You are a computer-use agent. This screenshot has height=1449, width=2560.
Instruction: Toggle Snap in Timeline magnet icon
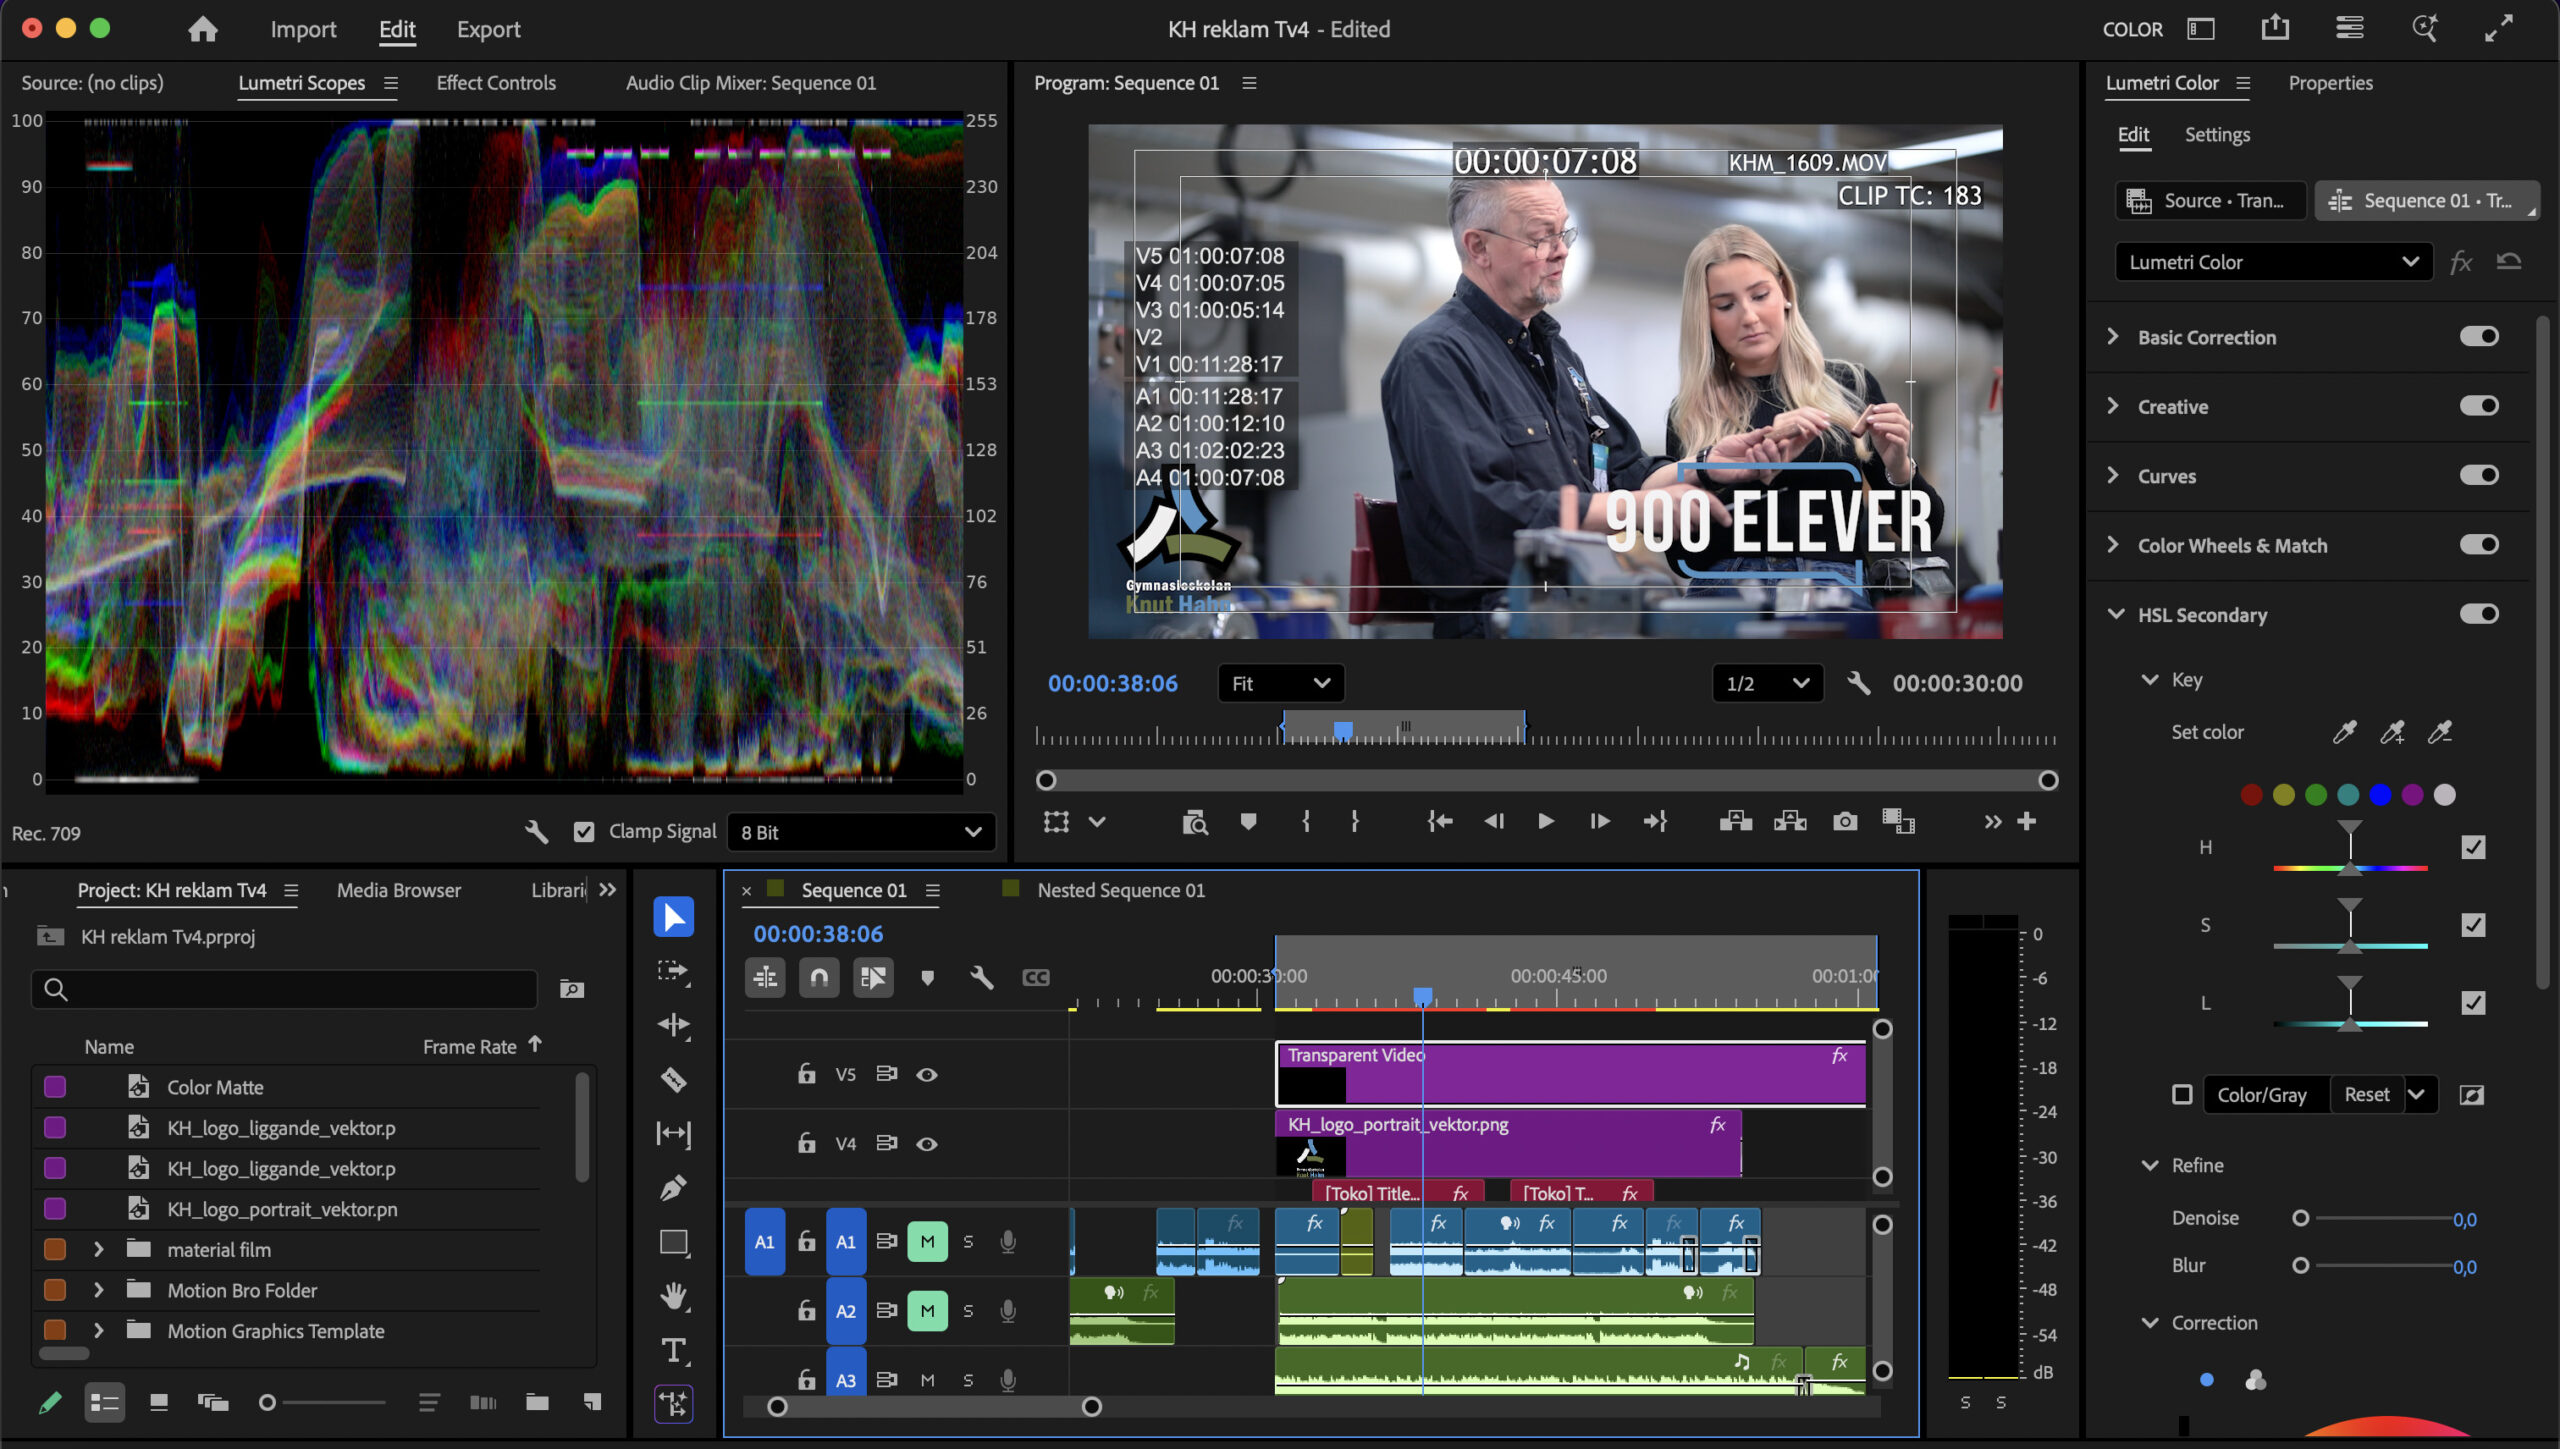(819, 977)
